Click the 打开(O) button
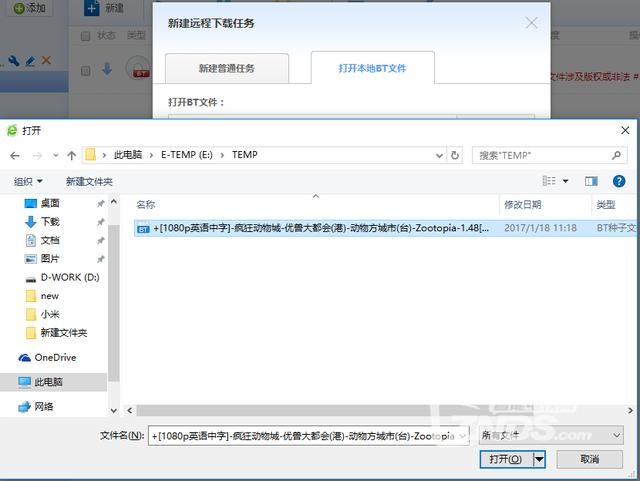 pos(505,459)
